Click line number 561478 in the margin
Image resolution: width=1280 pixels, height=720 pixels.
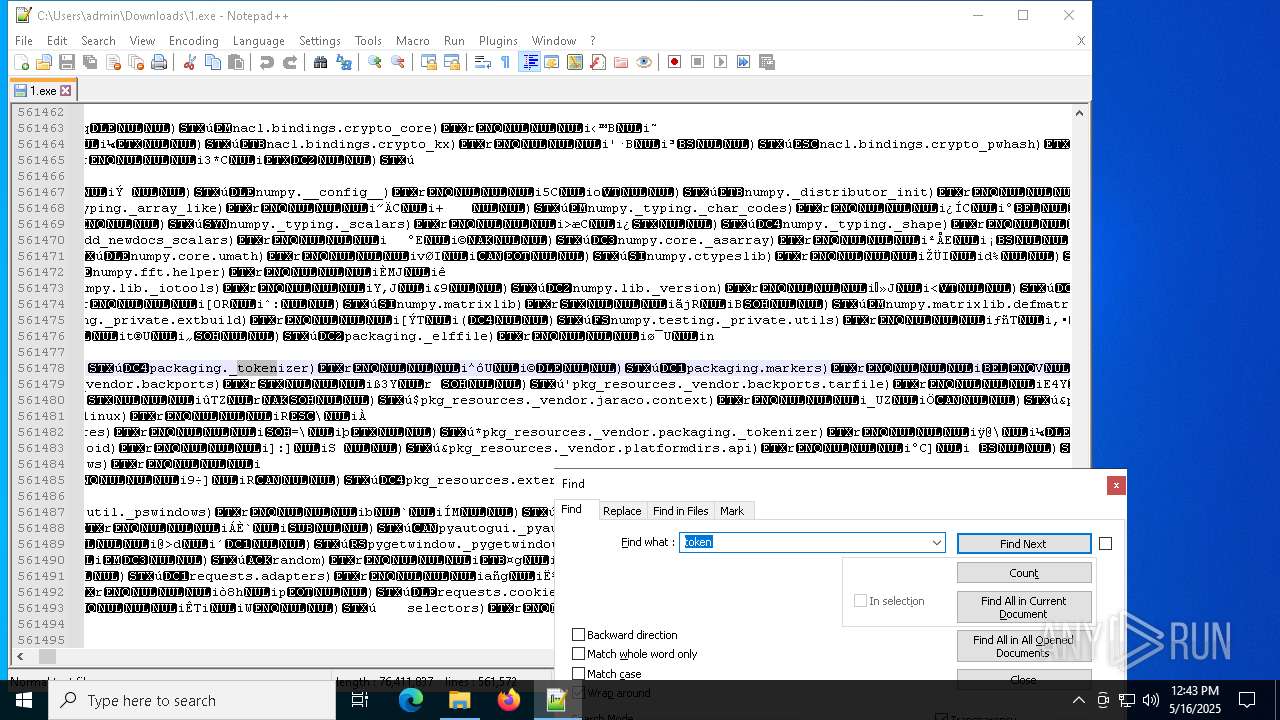(x=40, y=368)
